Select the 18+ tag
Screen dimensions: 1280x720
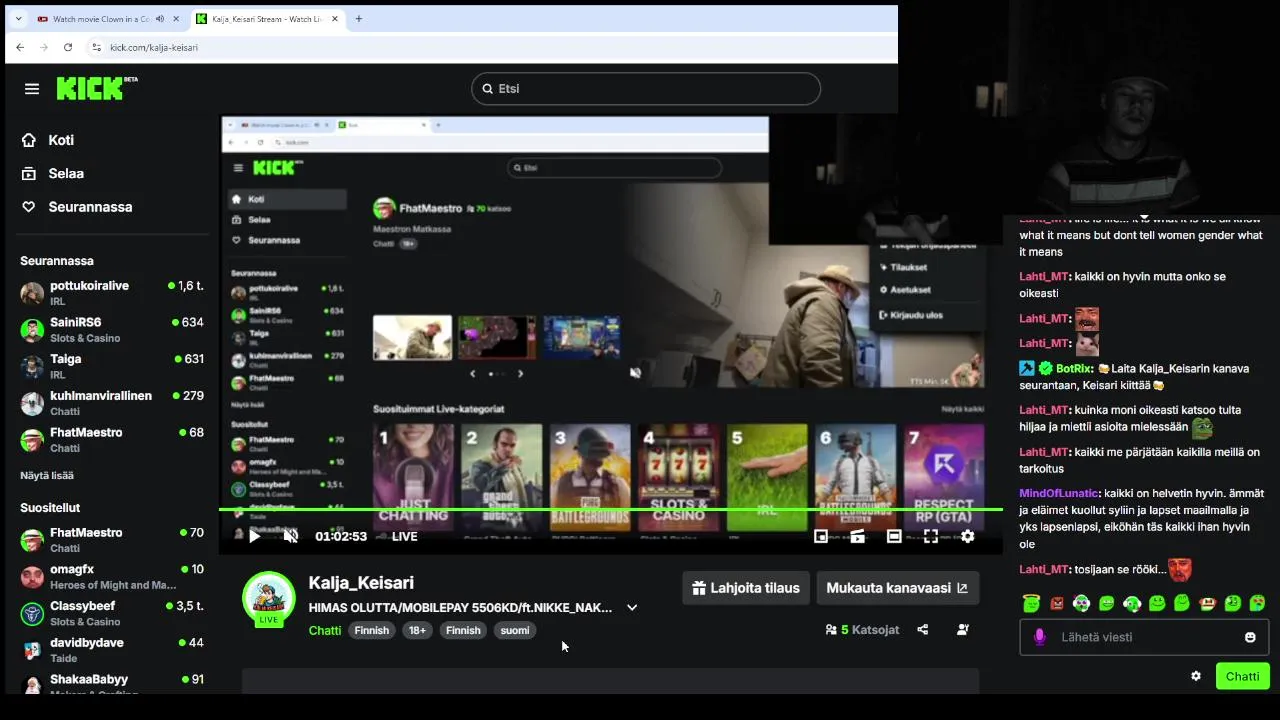417,630
